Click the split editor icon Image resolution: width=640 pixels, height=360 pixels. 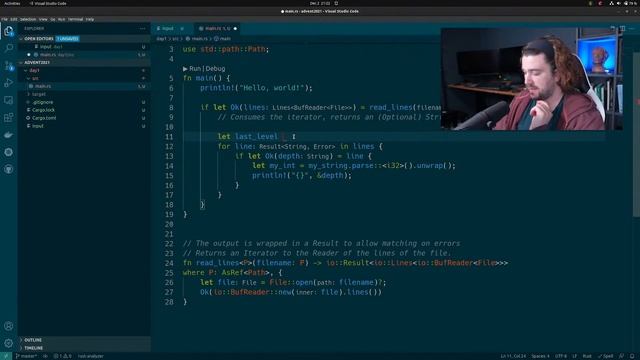coord(622,29)
